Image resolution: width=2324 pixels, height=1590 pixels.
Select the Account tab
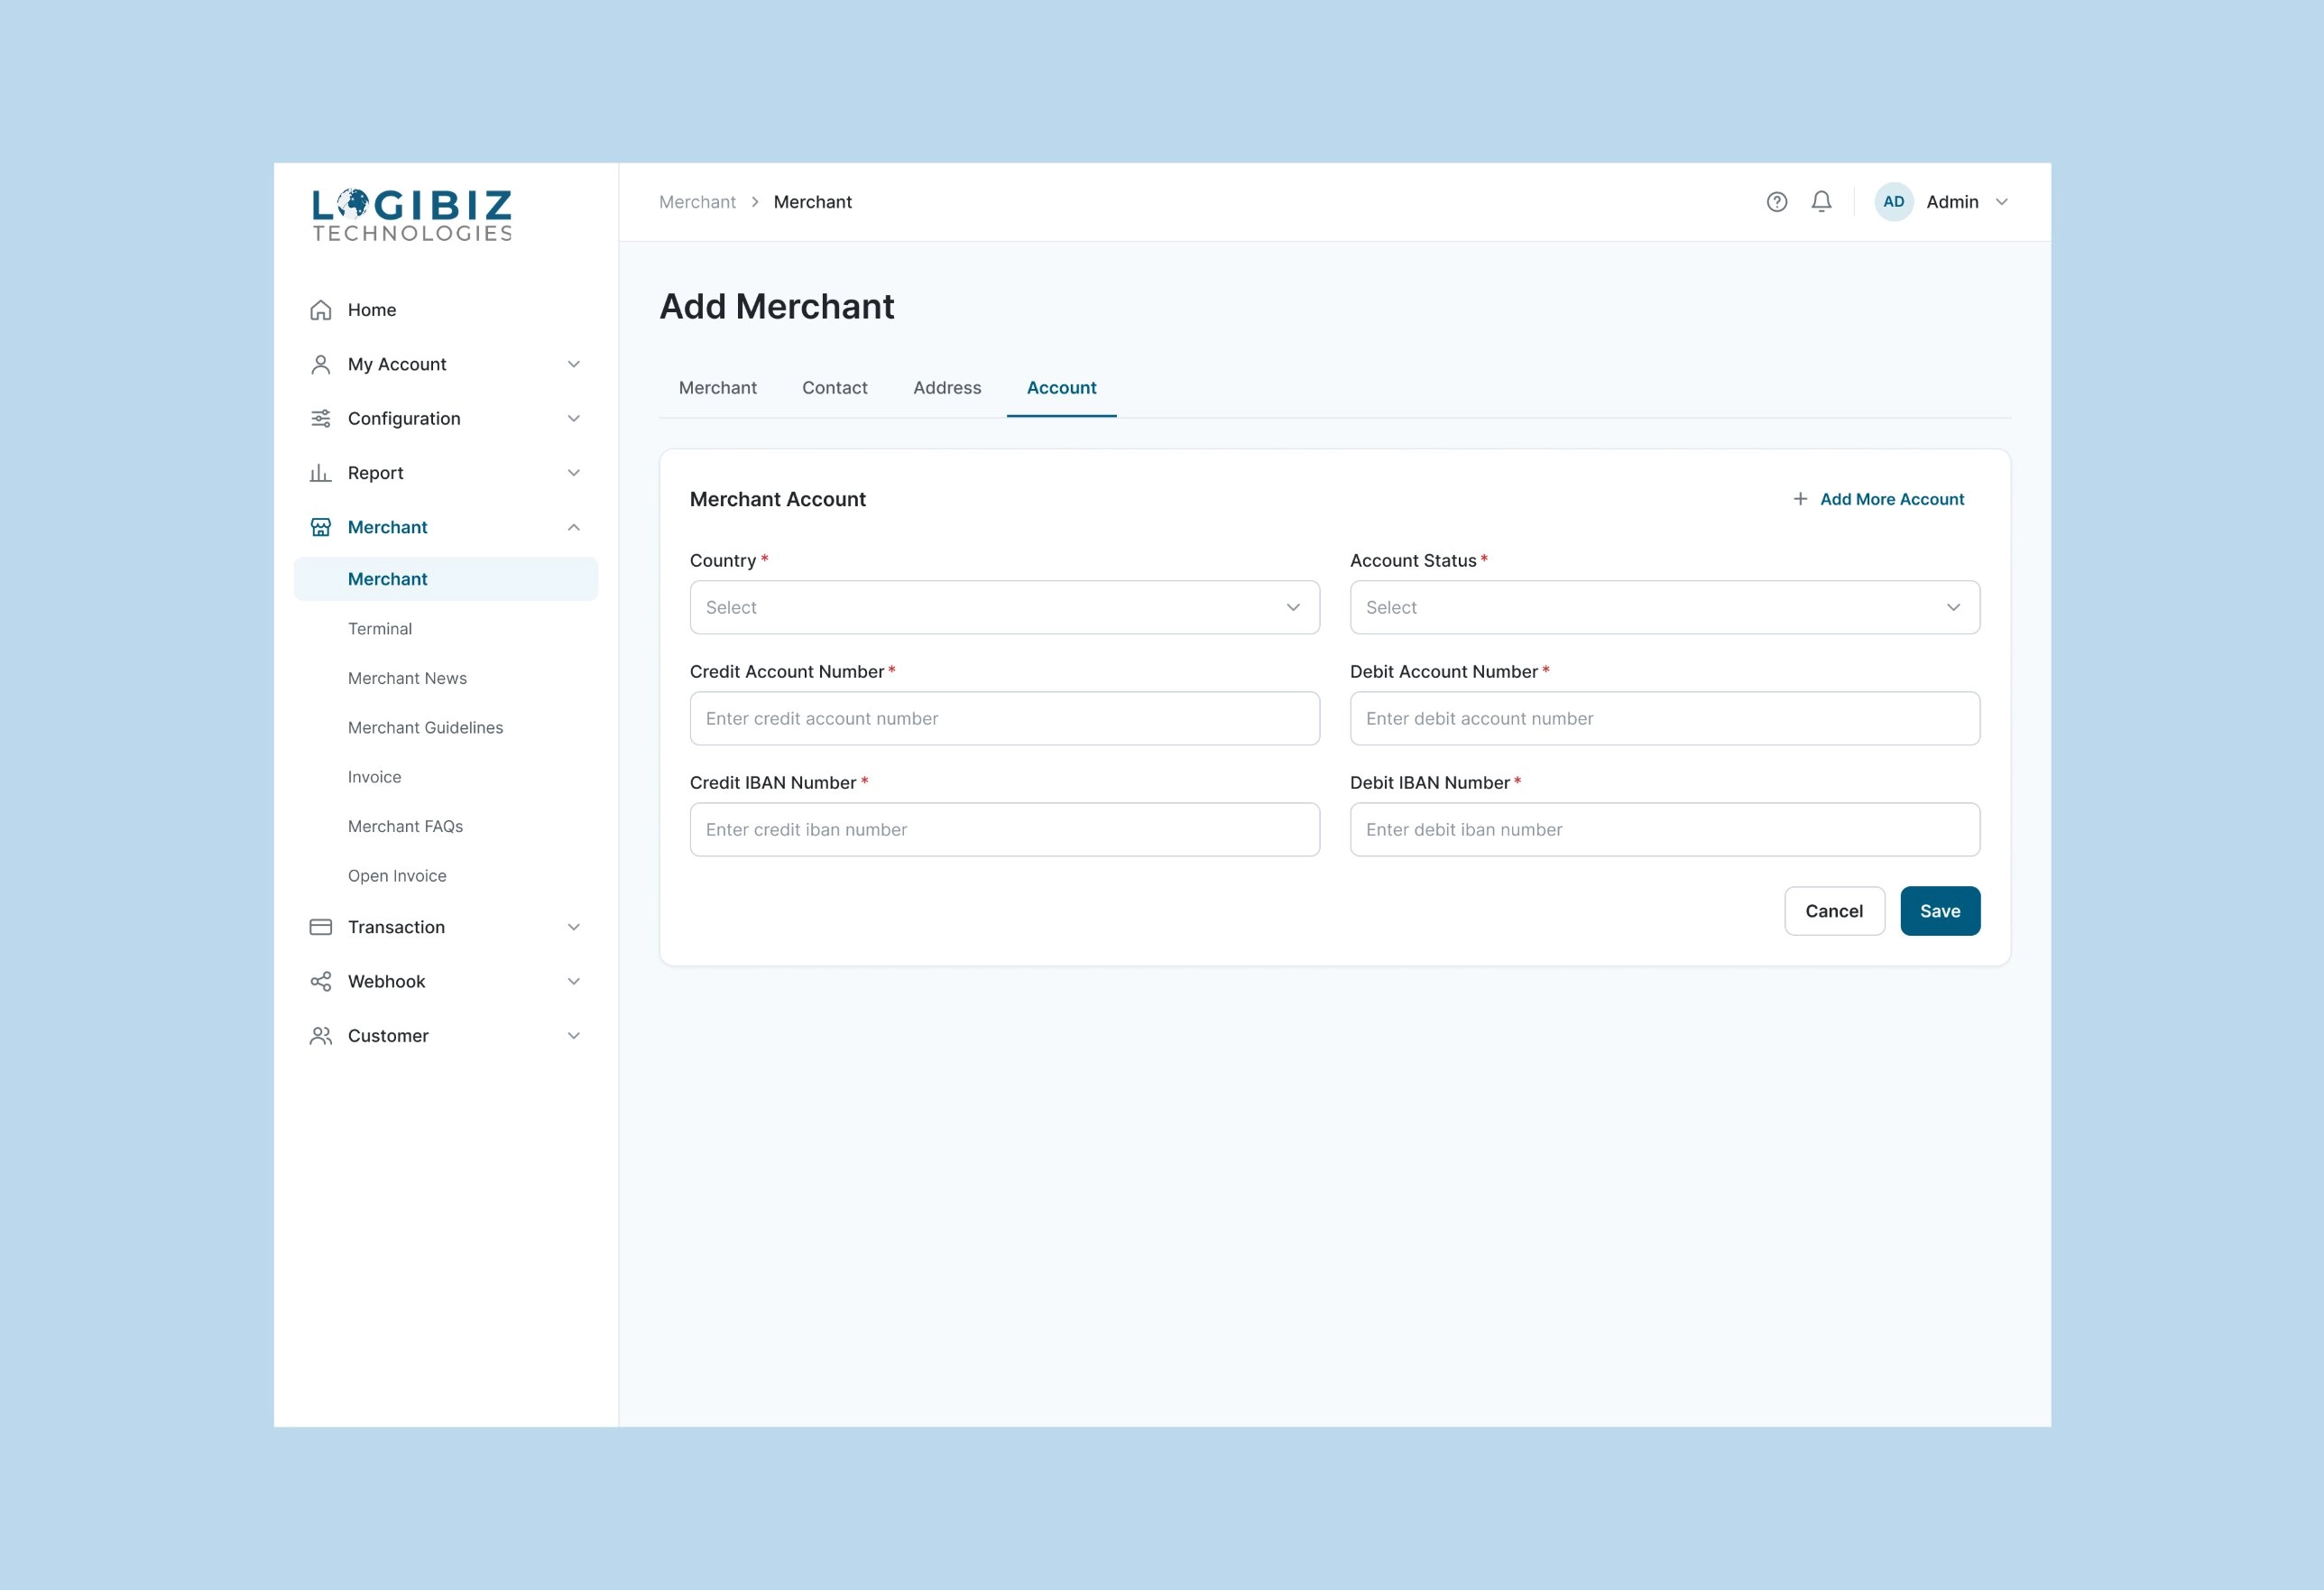pyautogui.click(x=1061, y=388)
